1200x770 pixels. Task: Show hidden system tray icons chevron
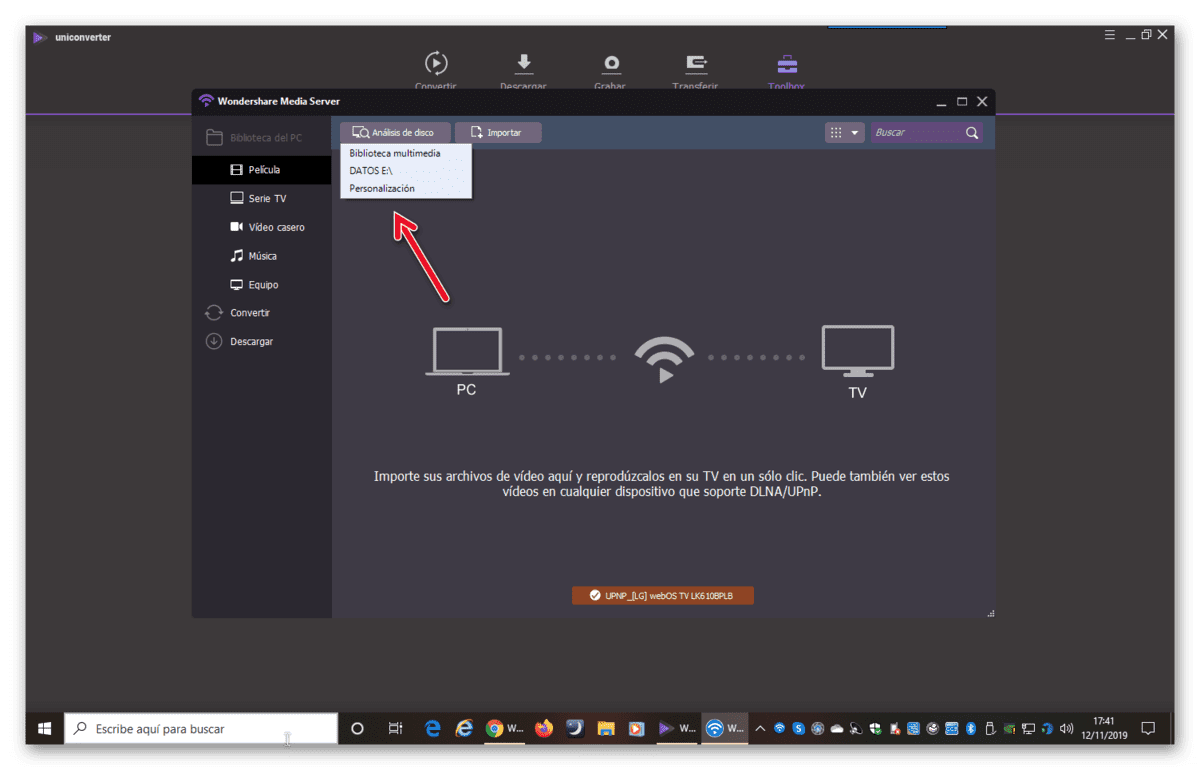760,729
